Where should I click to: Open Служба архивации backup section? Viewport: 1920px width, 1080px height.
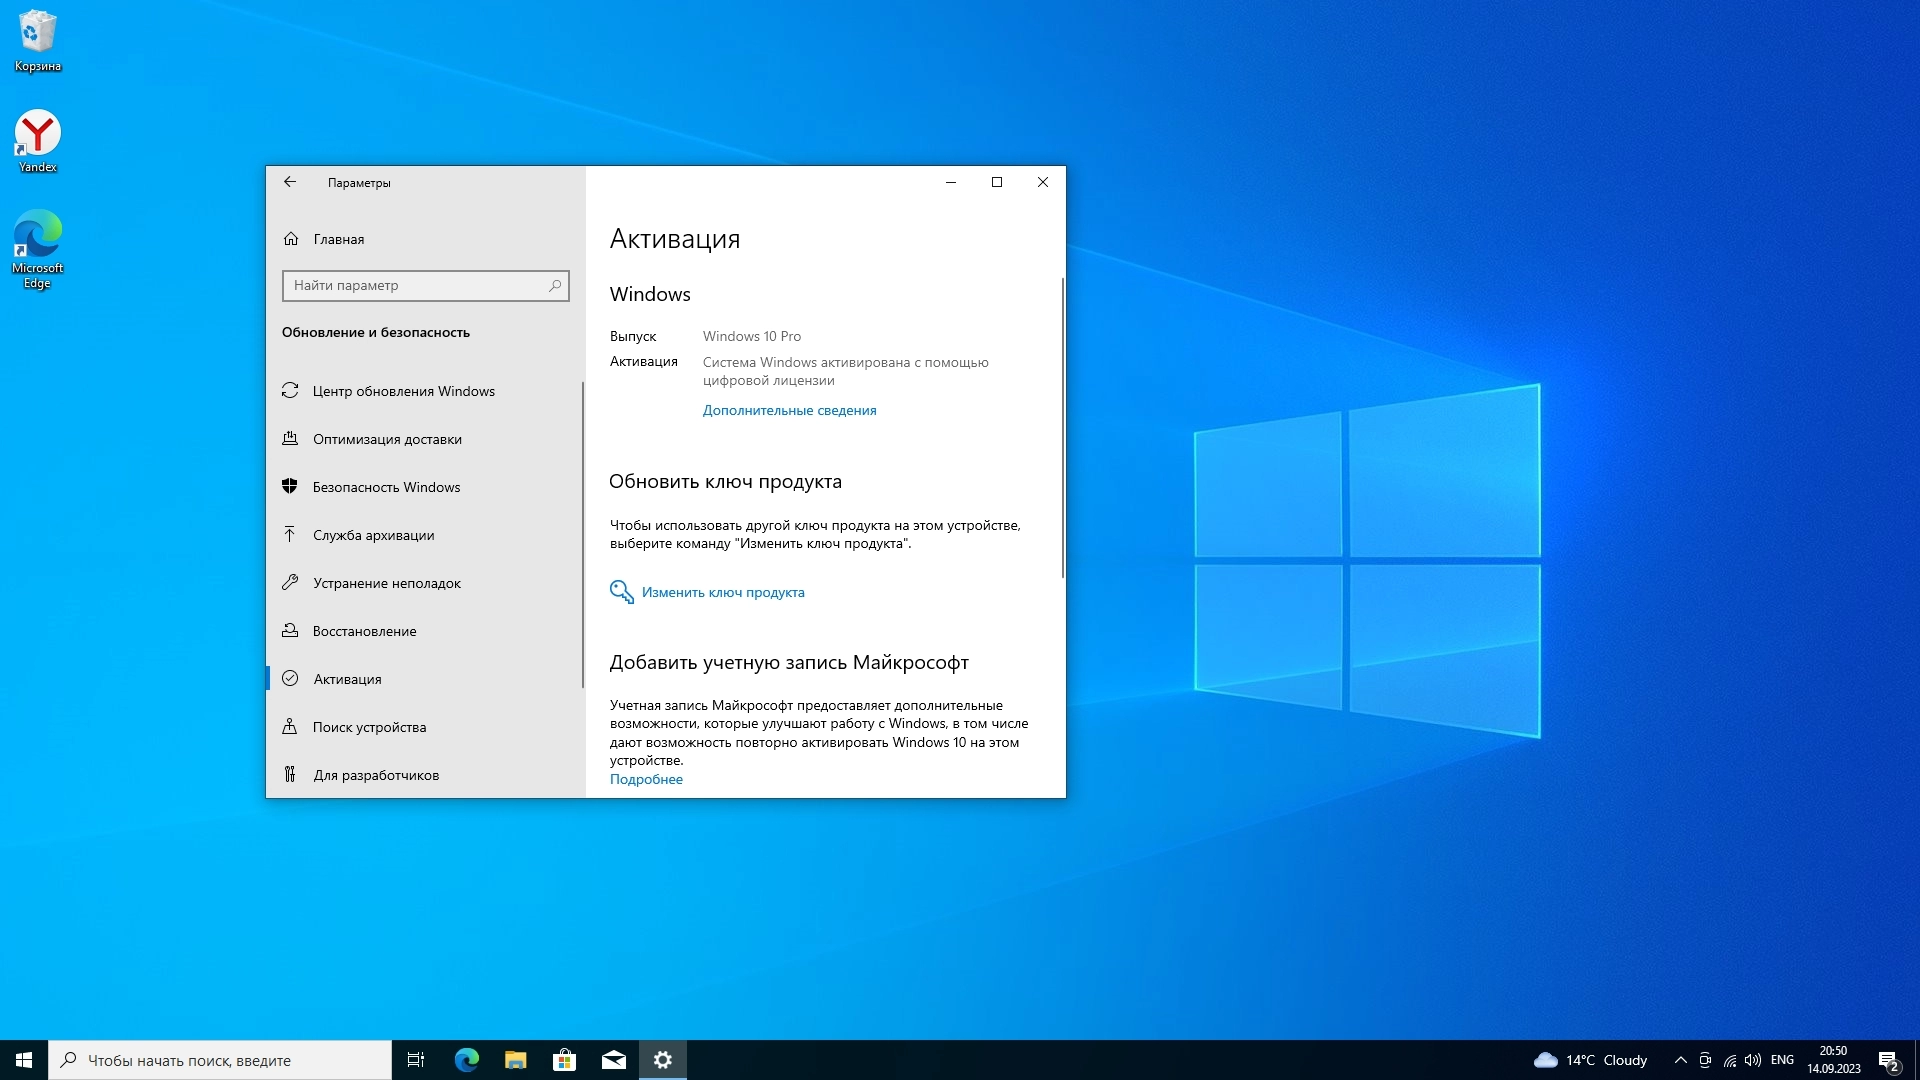pyautogui.click(x=373, y=535)
